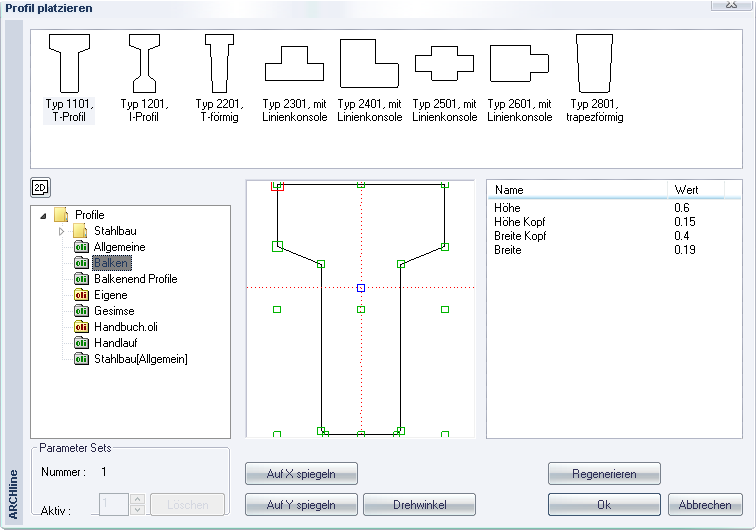Select the Typ 2801 trapezförmig profile
Viewport: 756px width, 530px height.
(594, 78)
